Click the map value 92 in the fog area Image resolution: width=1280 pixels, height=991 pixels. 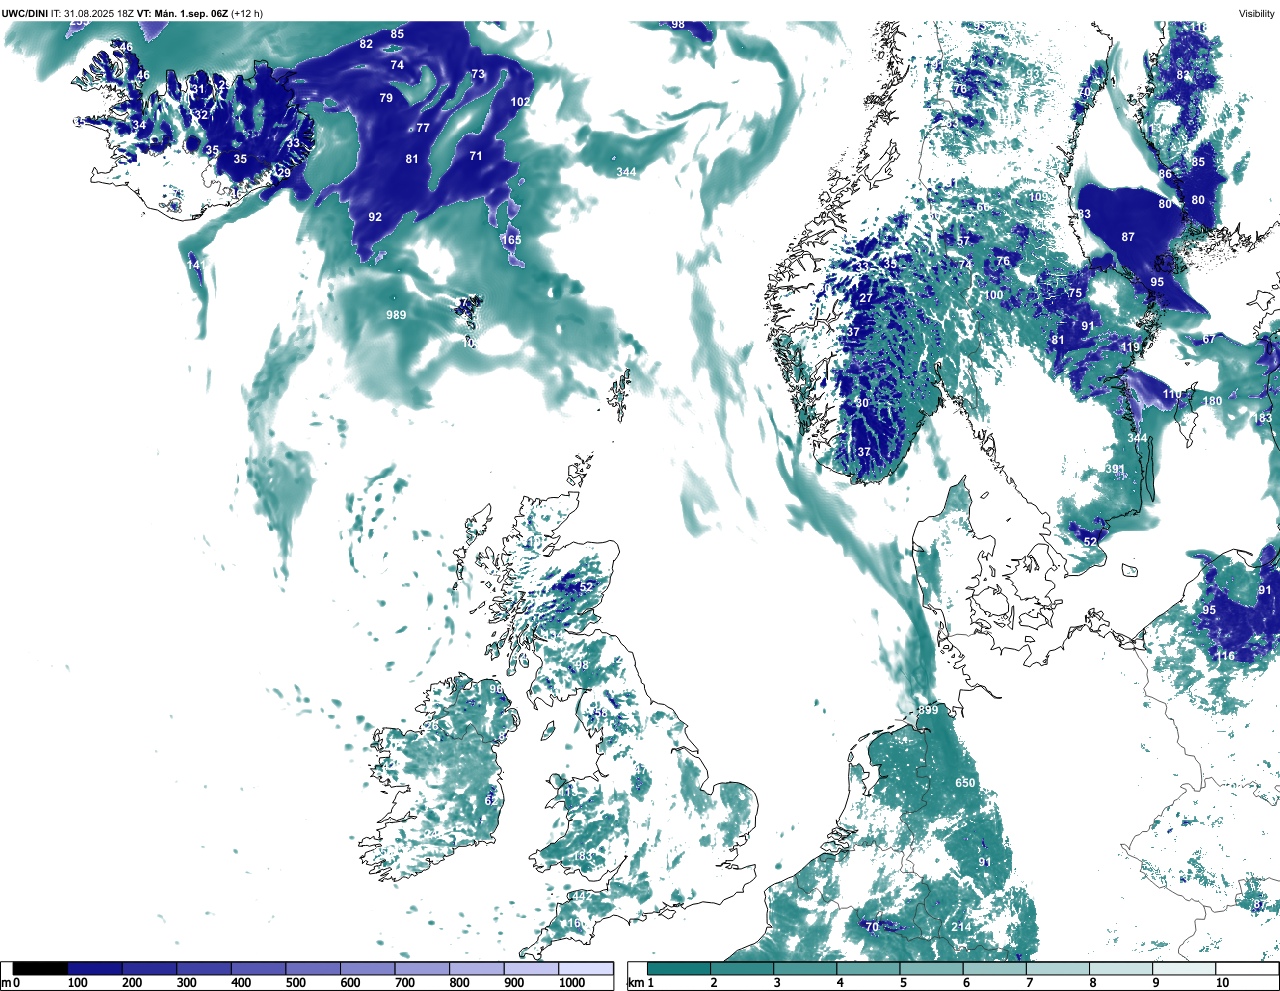click(x=375, y=217)
